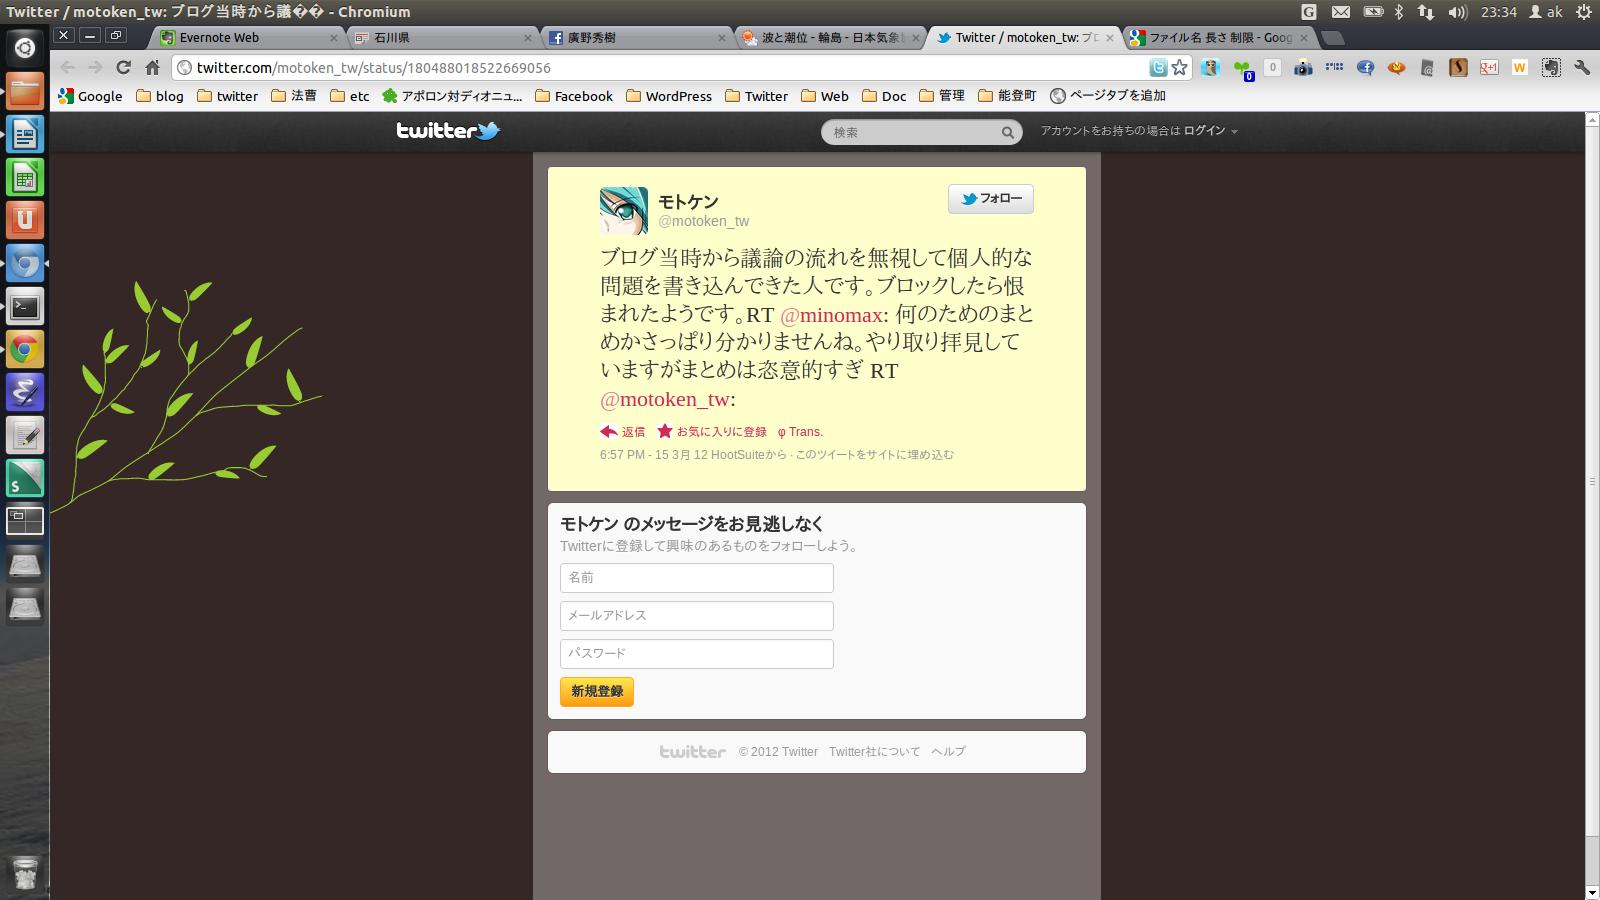Viewport: 1600px width, 900px height.
Task: Open the WordPress bookmarks folder
Action: point(669,96)
